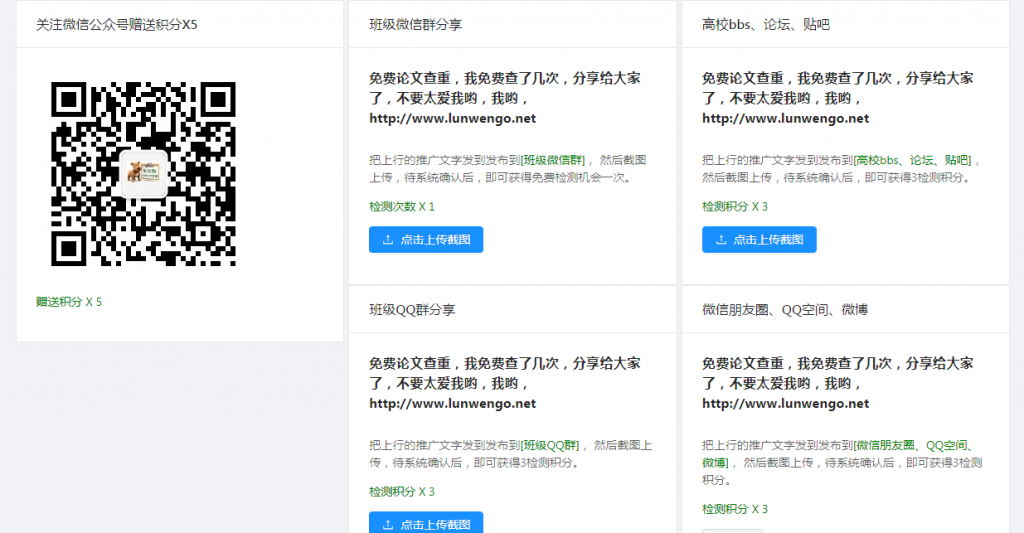
Task: Click the lunwengo.net URL in 班级QQ群分享 card
Action: 453,403
